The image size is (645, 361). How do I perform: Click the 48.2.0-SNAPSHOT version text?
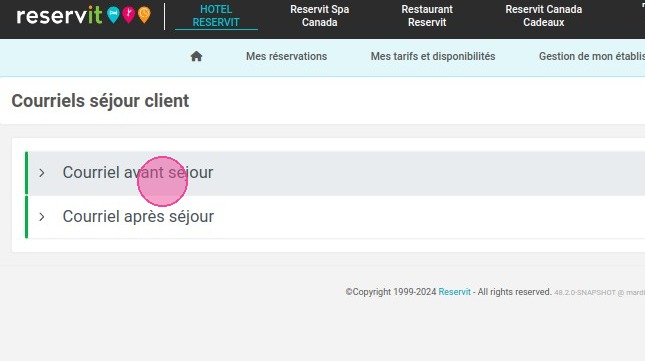(585, 293)
